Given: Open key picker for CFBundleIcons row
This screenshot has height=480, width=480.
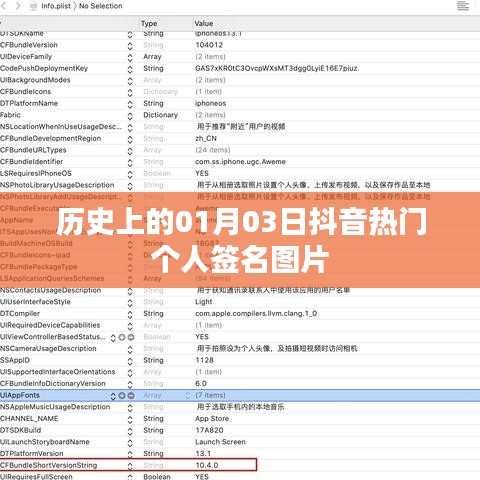Looking at the screenshot, I should pos(130,92).
